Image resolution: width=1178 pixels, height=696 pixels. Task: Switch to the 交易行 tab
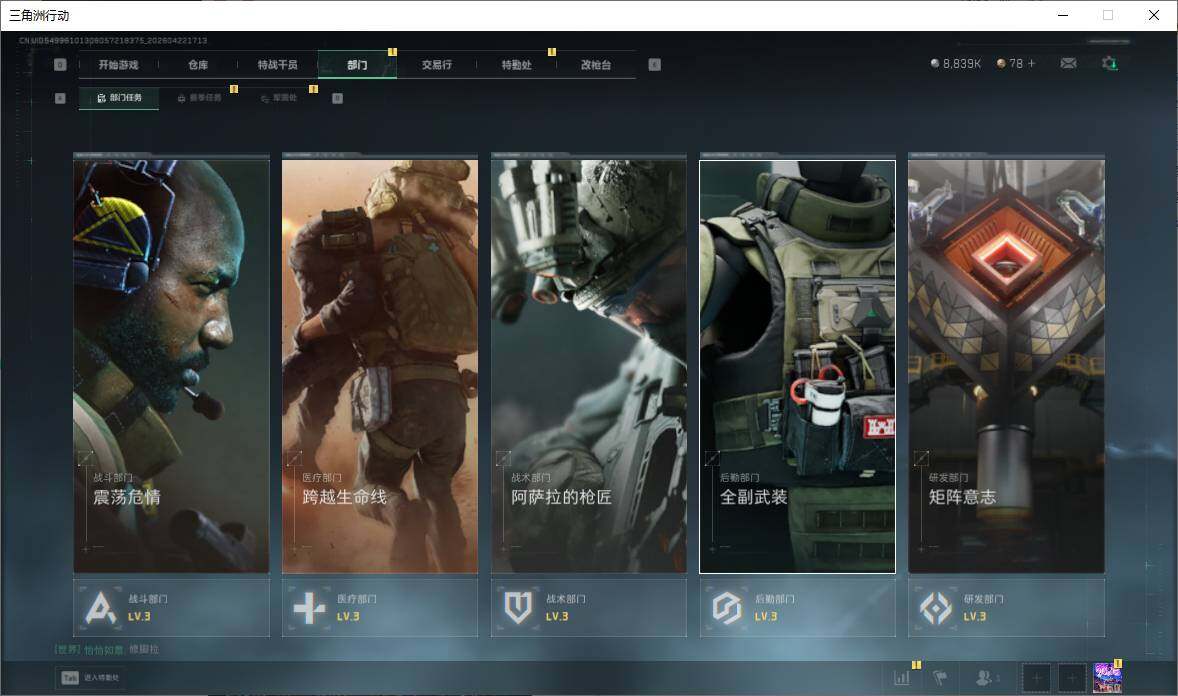tap(436, 65)
